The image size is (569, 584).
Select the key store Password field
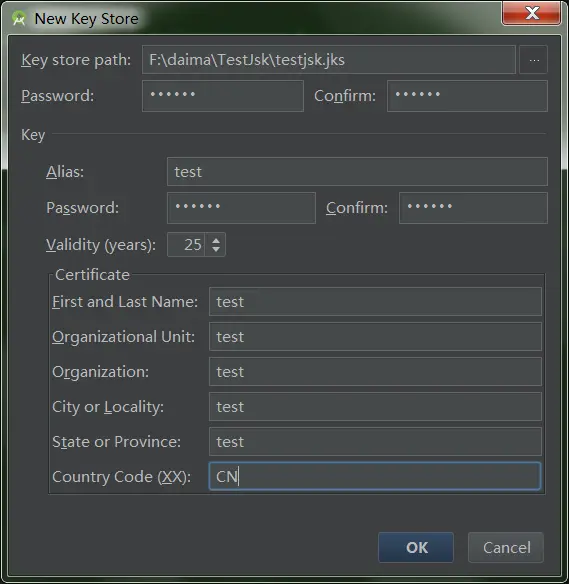[x=223, y=96]
